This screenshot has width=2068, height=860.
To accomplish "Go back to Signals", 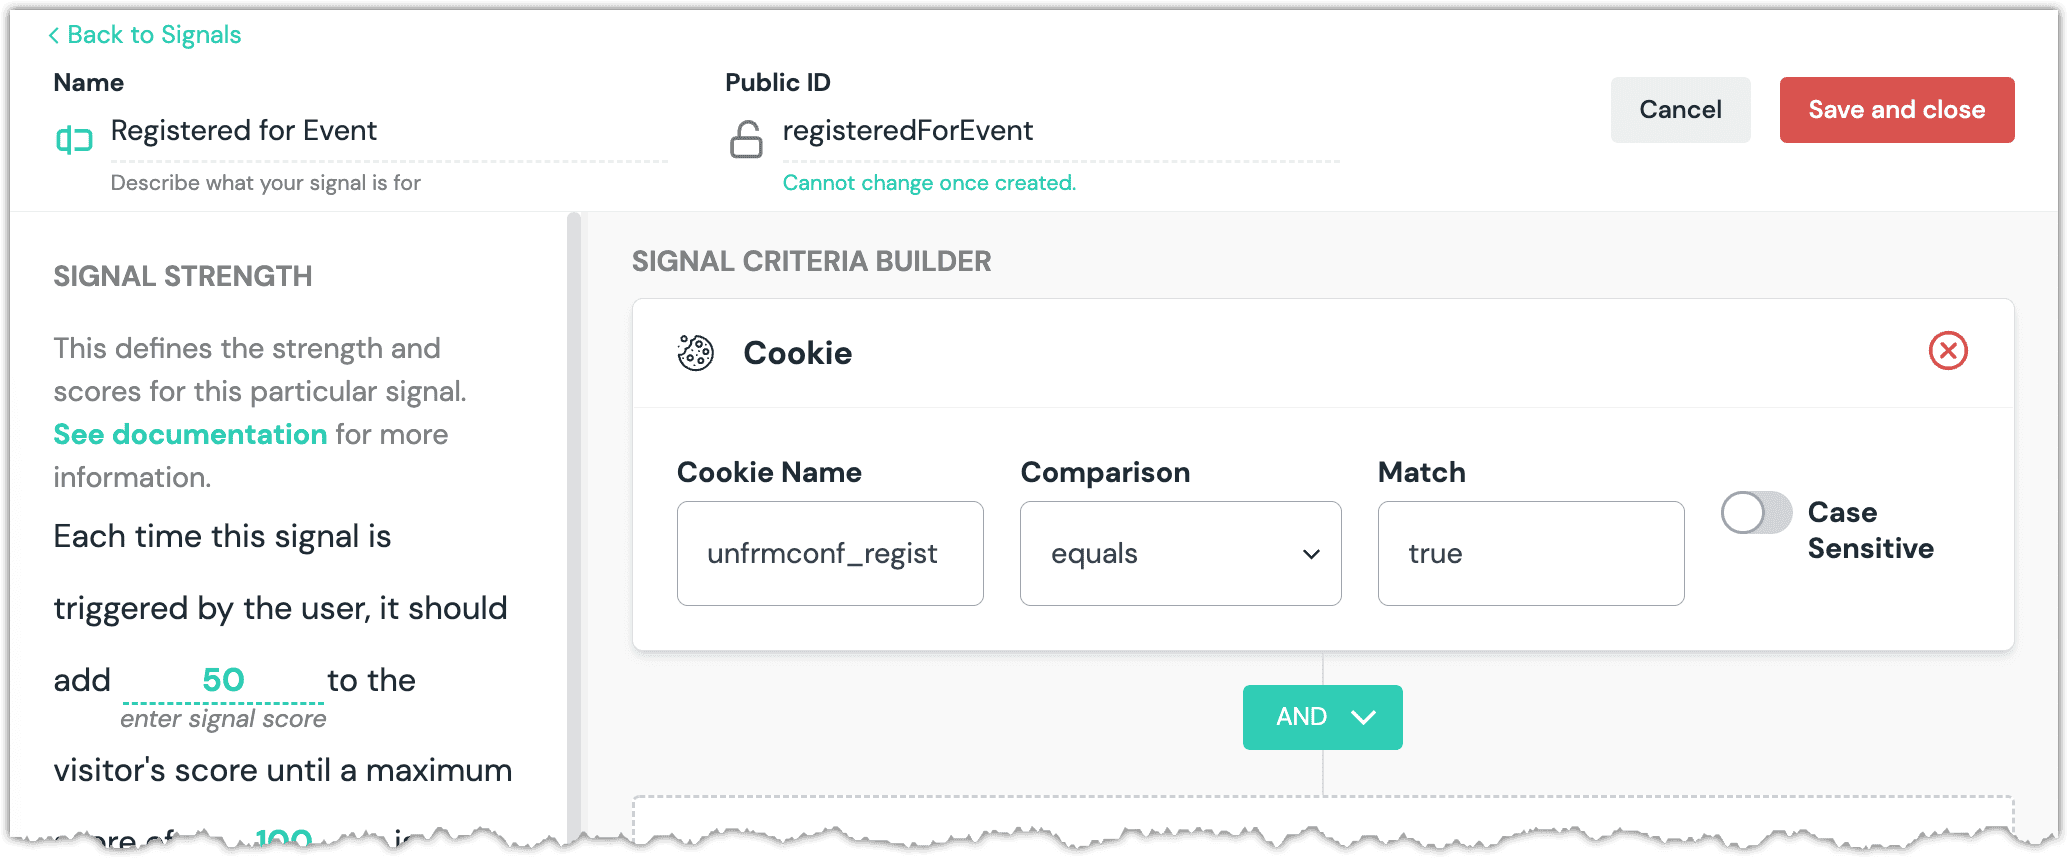I will click(154, 36).
